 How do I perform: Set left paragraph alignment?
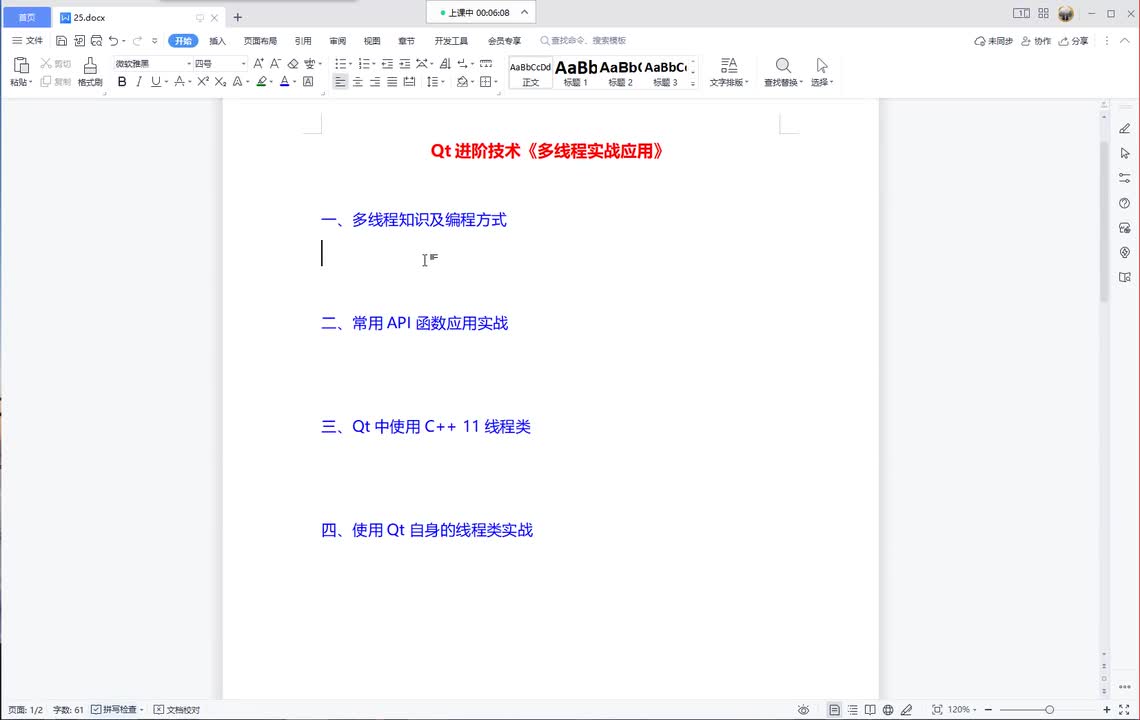[x=340, y=81]
